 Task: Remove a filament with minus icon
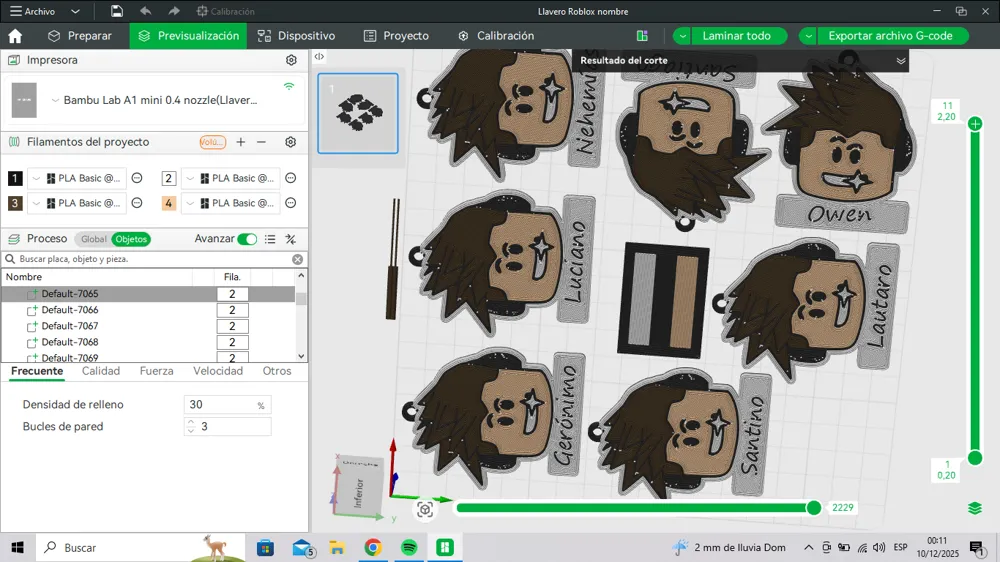pyautogui.click(x=261, y=142)
